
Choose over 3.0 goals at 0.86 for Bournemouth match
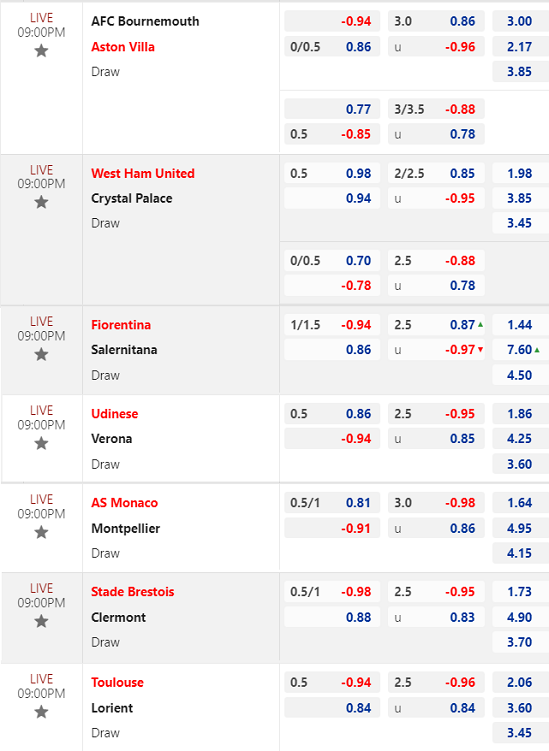[436, 22]
